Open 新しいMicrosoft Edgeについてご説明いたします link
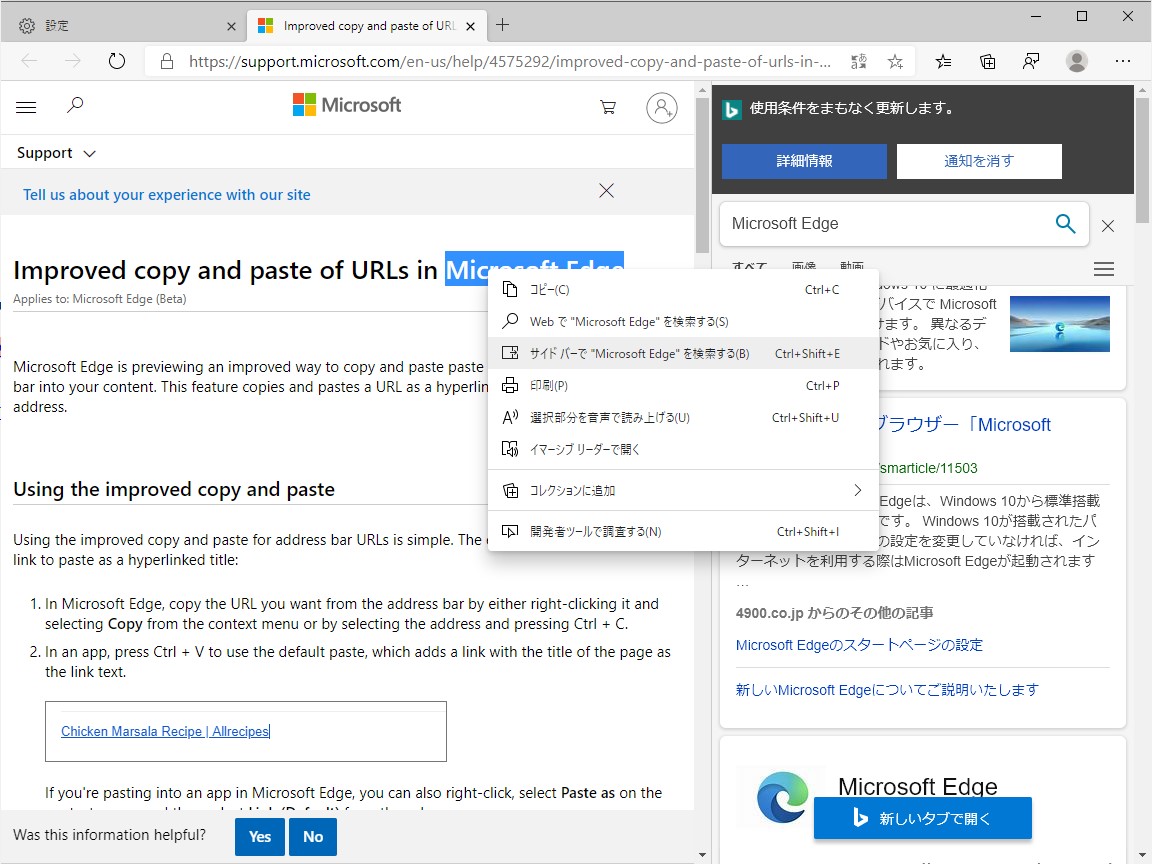The image size is (1152, 864). [x=887, y=690]
